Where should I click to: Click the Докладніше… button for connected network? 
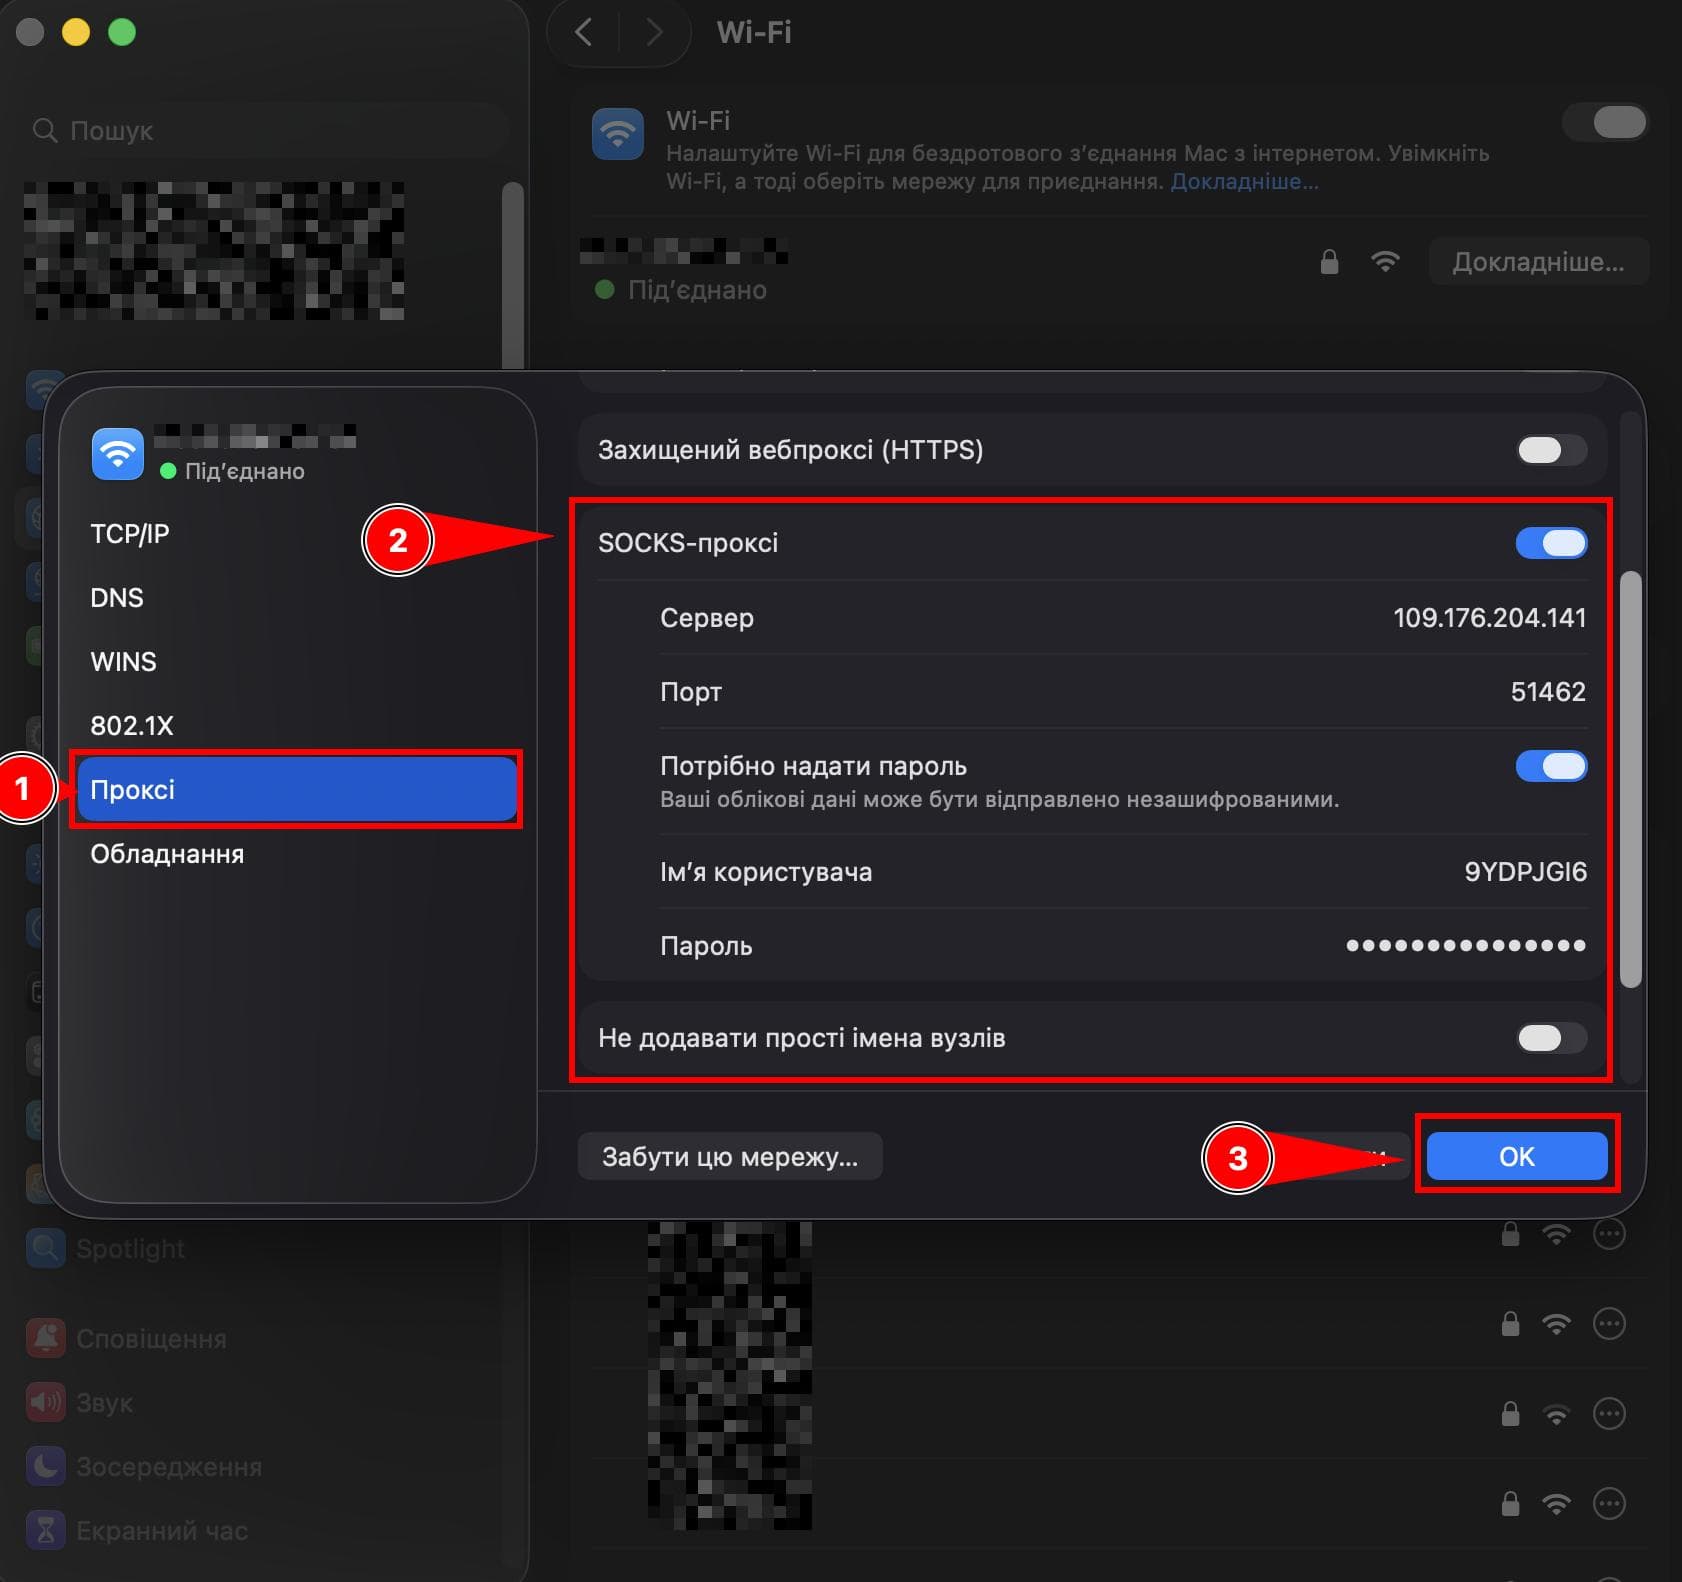tap(1538, 262)
